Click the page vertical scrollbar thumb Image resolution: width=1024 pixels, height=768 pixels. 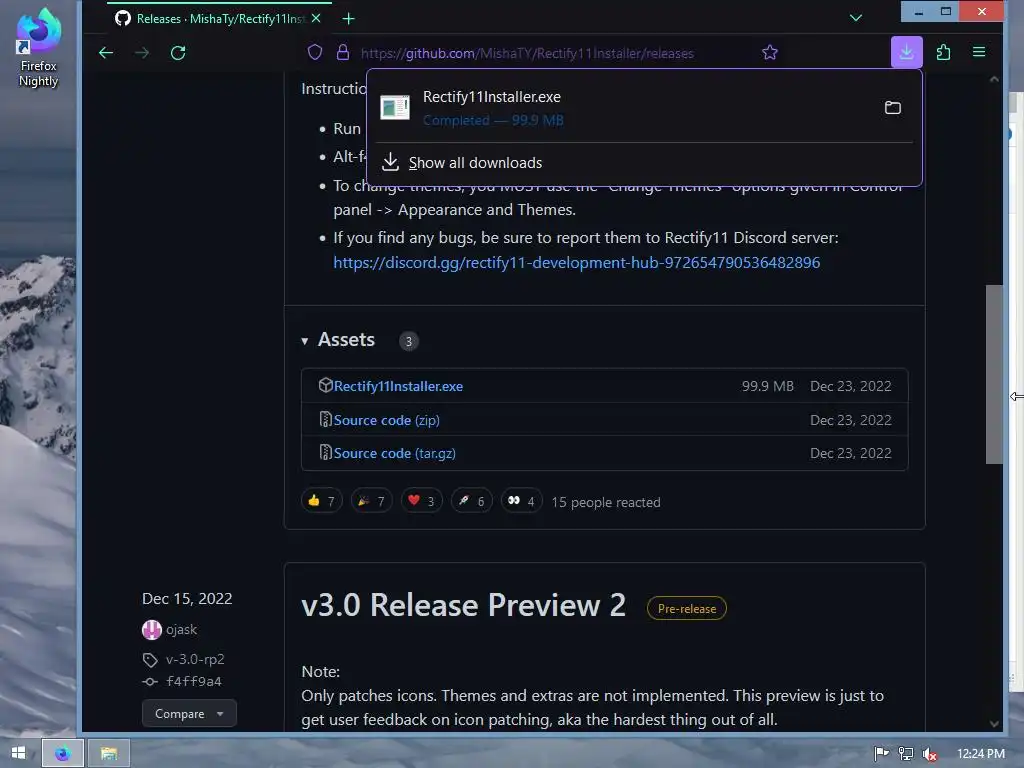click(x=994, y=374)
